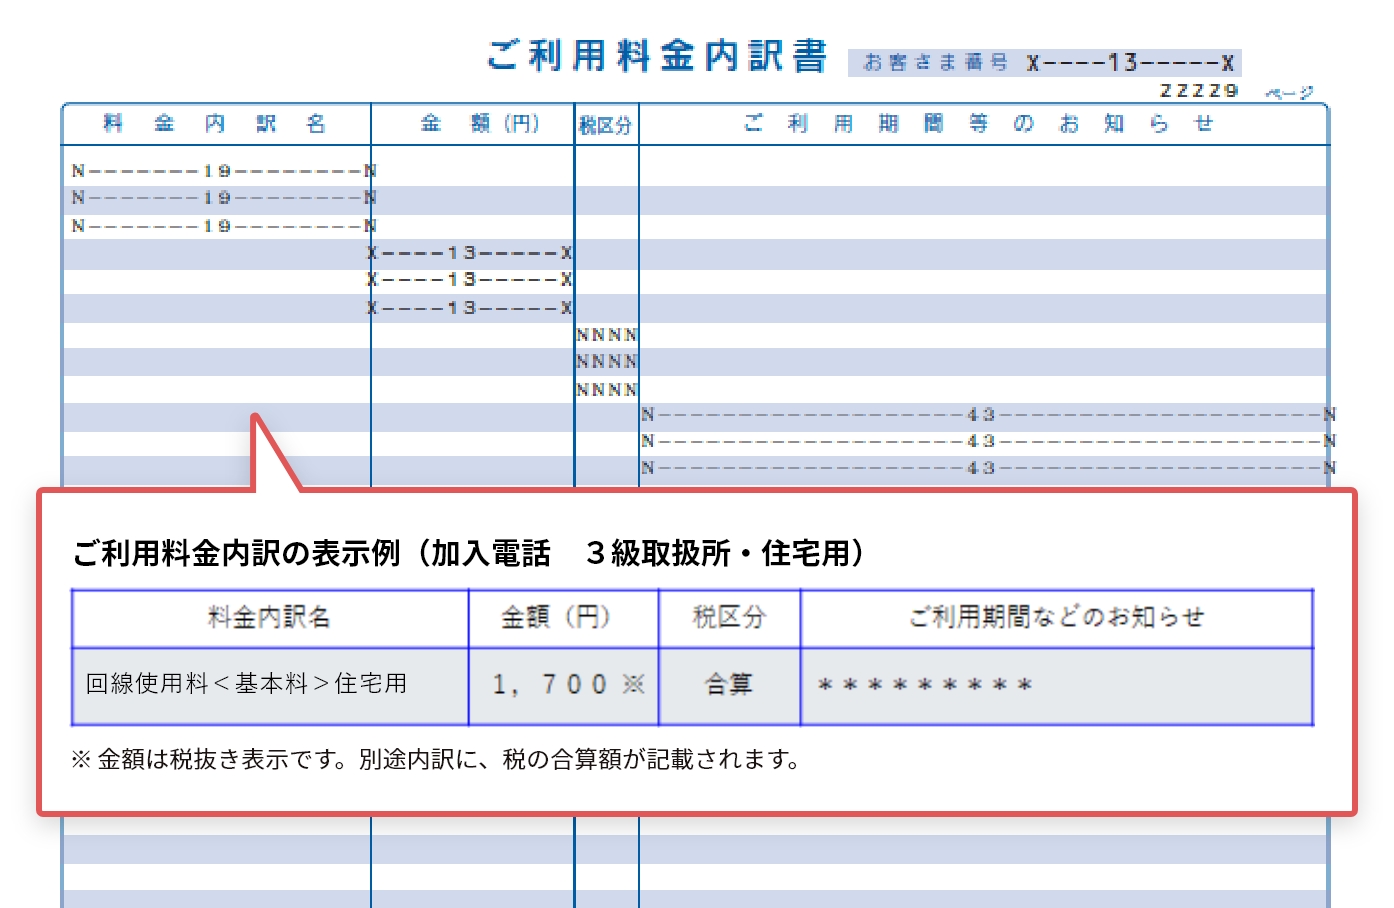Viewport: 1394px width, 908px height.
Task: Select the お客さま番号 field at top
Action: (1044, 63)
